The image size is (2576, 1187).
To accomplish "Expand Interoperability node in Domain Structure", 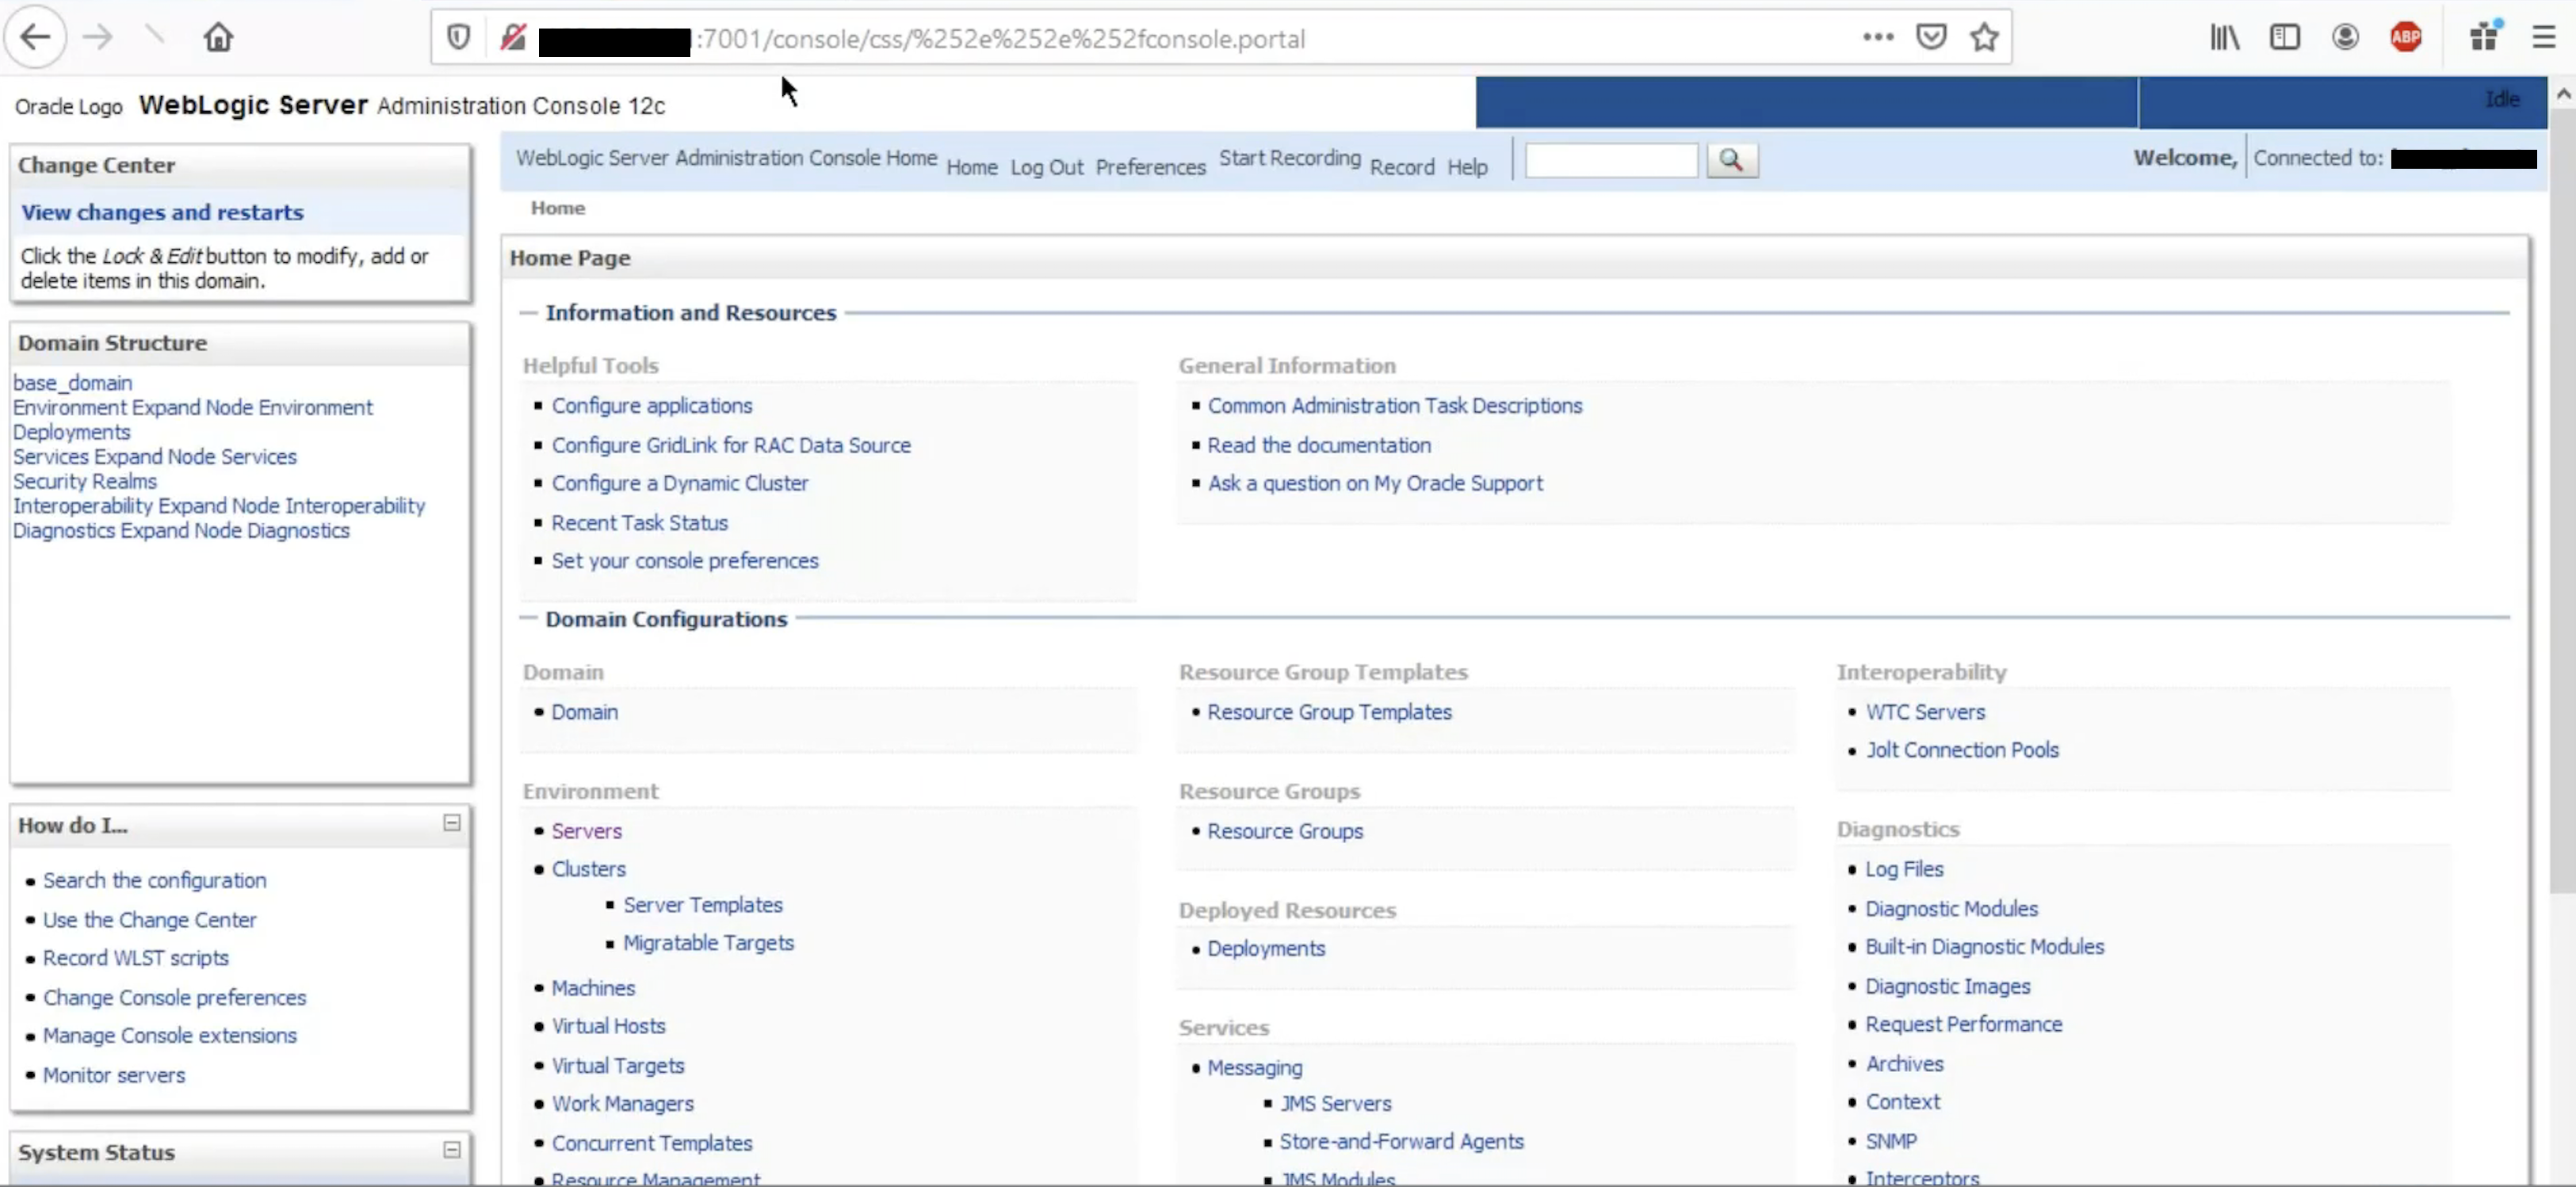I will tap(219, 505).
